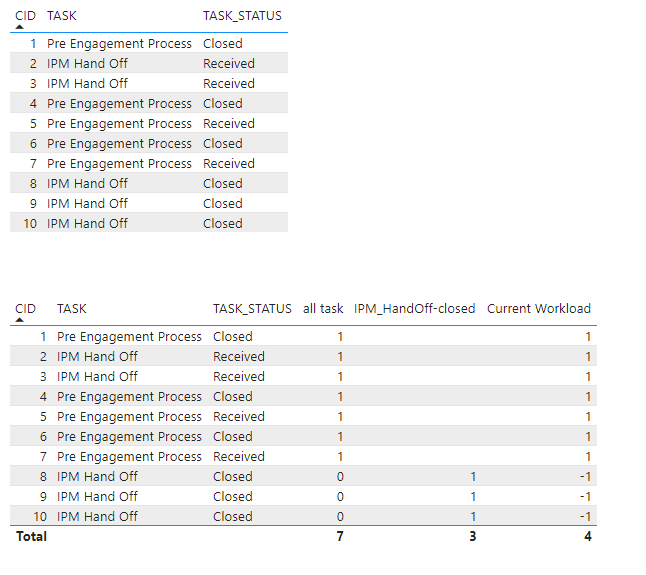Click Current Workload -1 in row 9
This screenshot has height=575, width=646.
pos(585,496)
